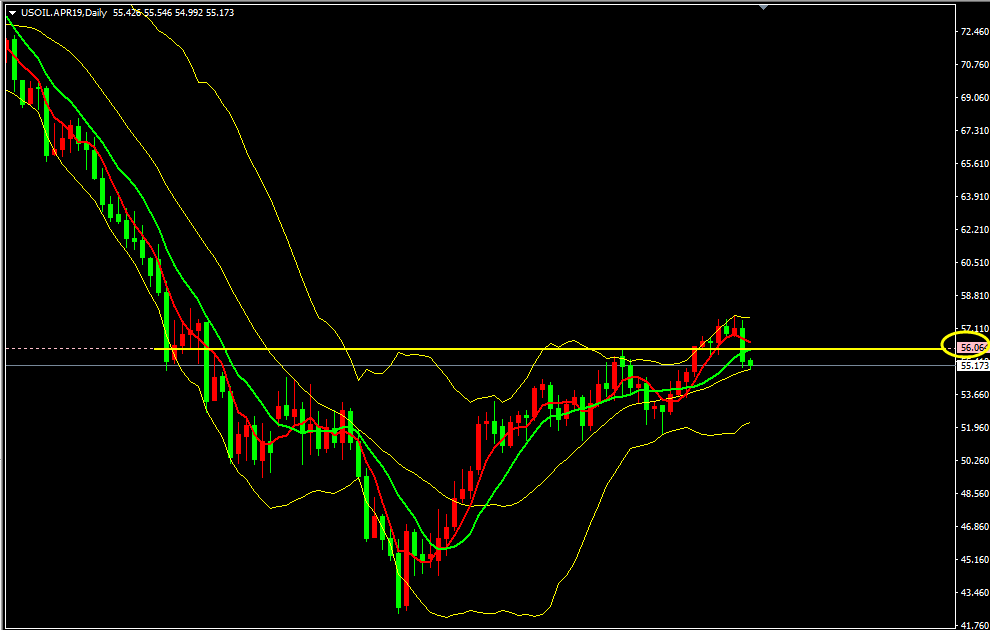The height and width of the screenshot is (630, 990).
Task: Click the 70.760 price axis value
Action: click(x=974, y=64)
